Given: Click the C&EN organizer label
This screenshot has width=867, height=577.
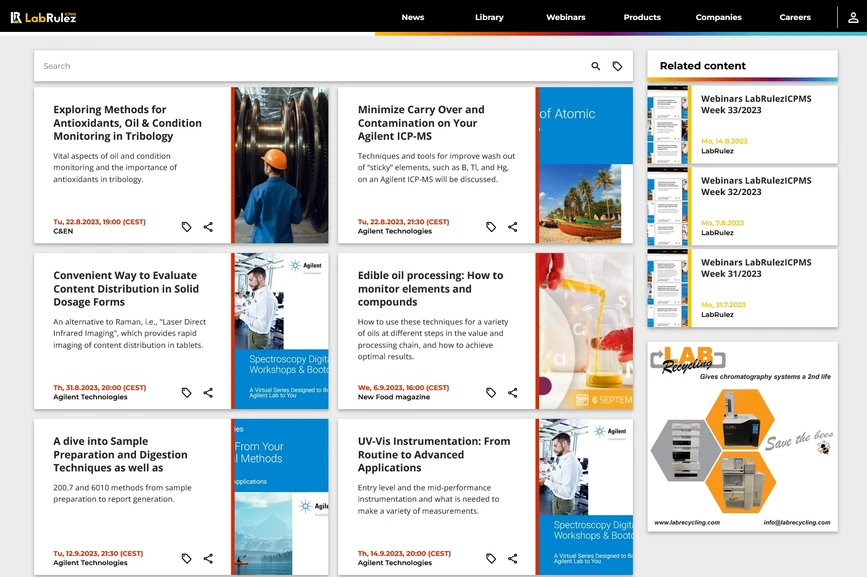Looking at the screenshot, I should click(63, 232).
